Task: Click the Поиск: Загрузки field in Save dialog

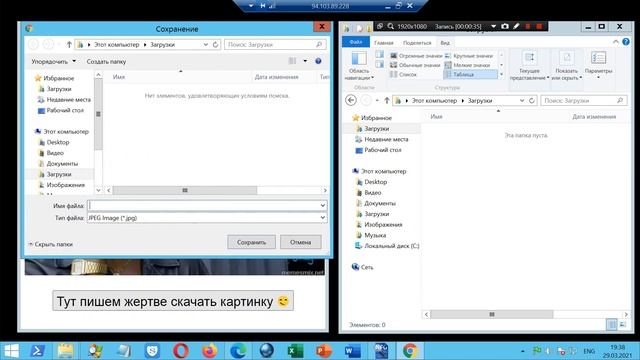Action: point(275,44)
